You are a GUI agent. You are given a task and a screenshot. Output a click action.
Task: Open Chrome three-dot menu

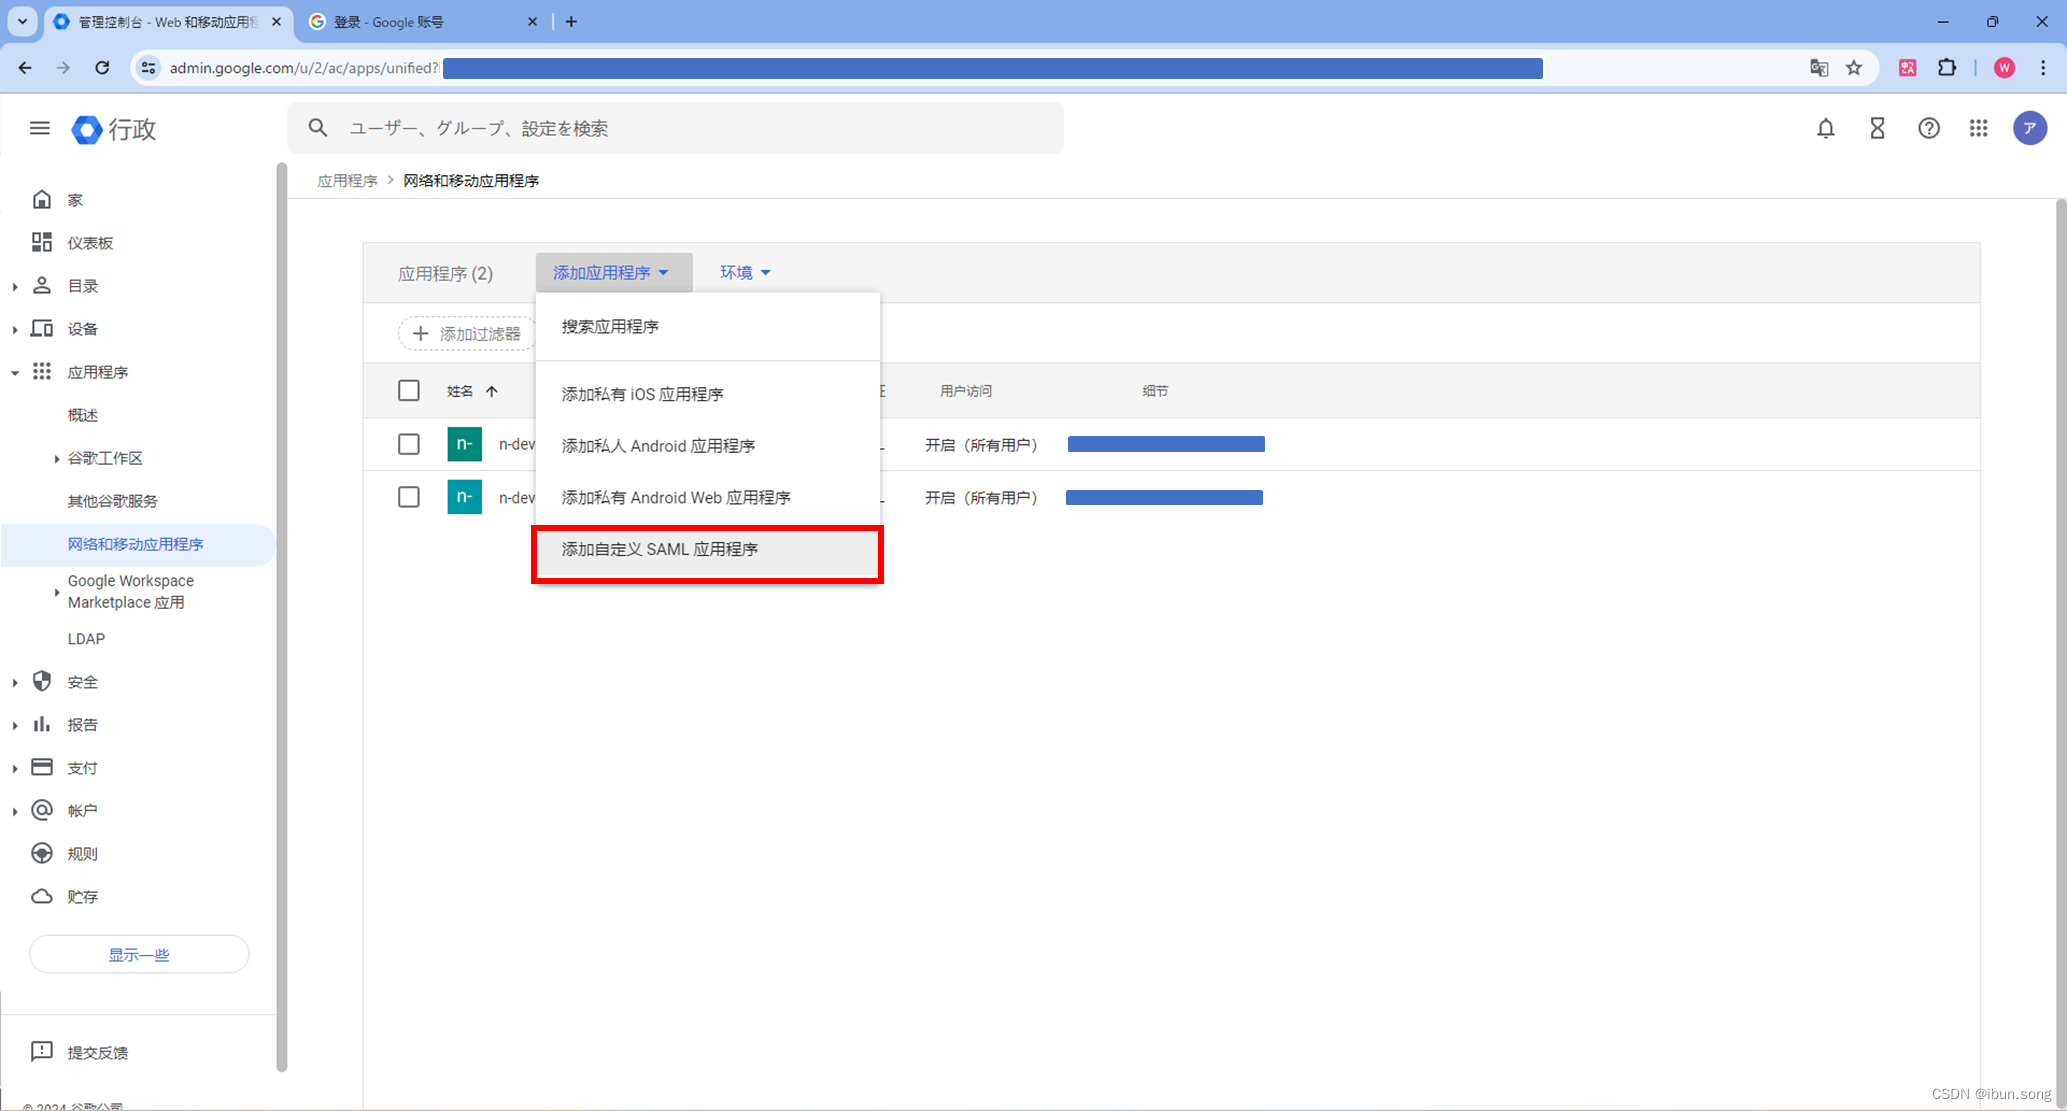[2043, 68]
